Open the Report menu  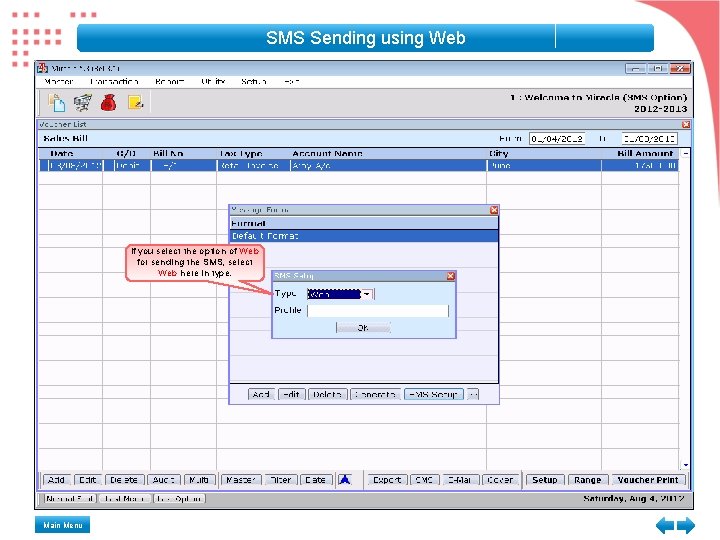169,81
